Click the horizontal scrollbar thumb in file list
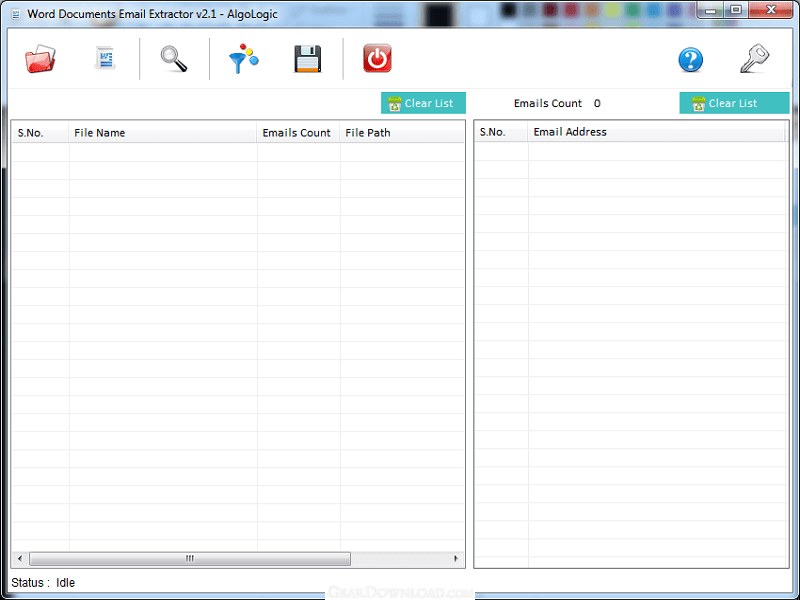 pos(190,559)
